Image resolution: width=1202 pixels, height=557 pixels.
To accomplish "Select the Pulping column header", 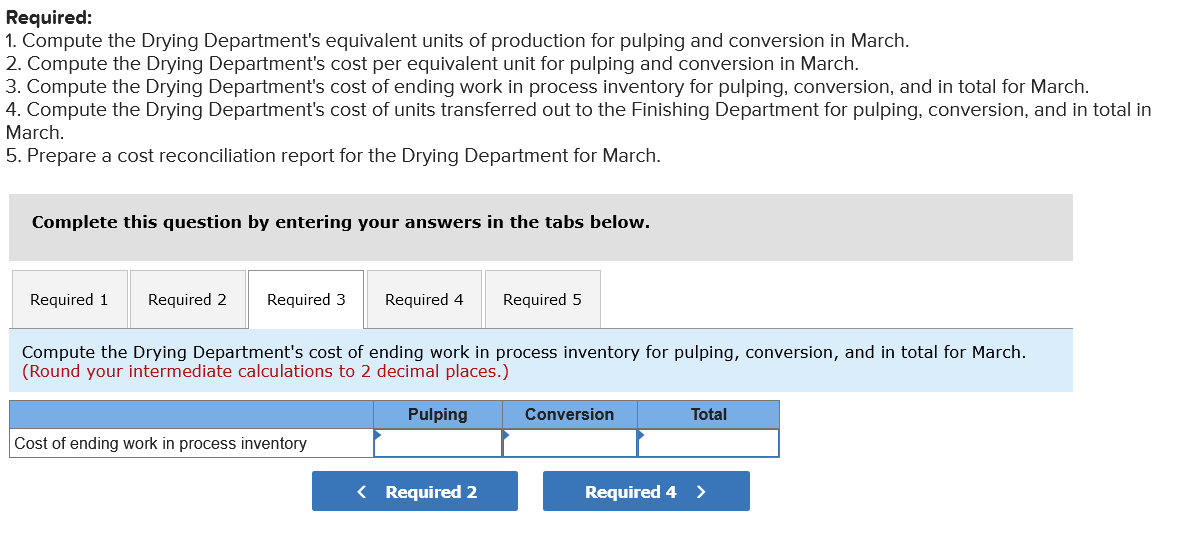I will (x=438, y=415).
